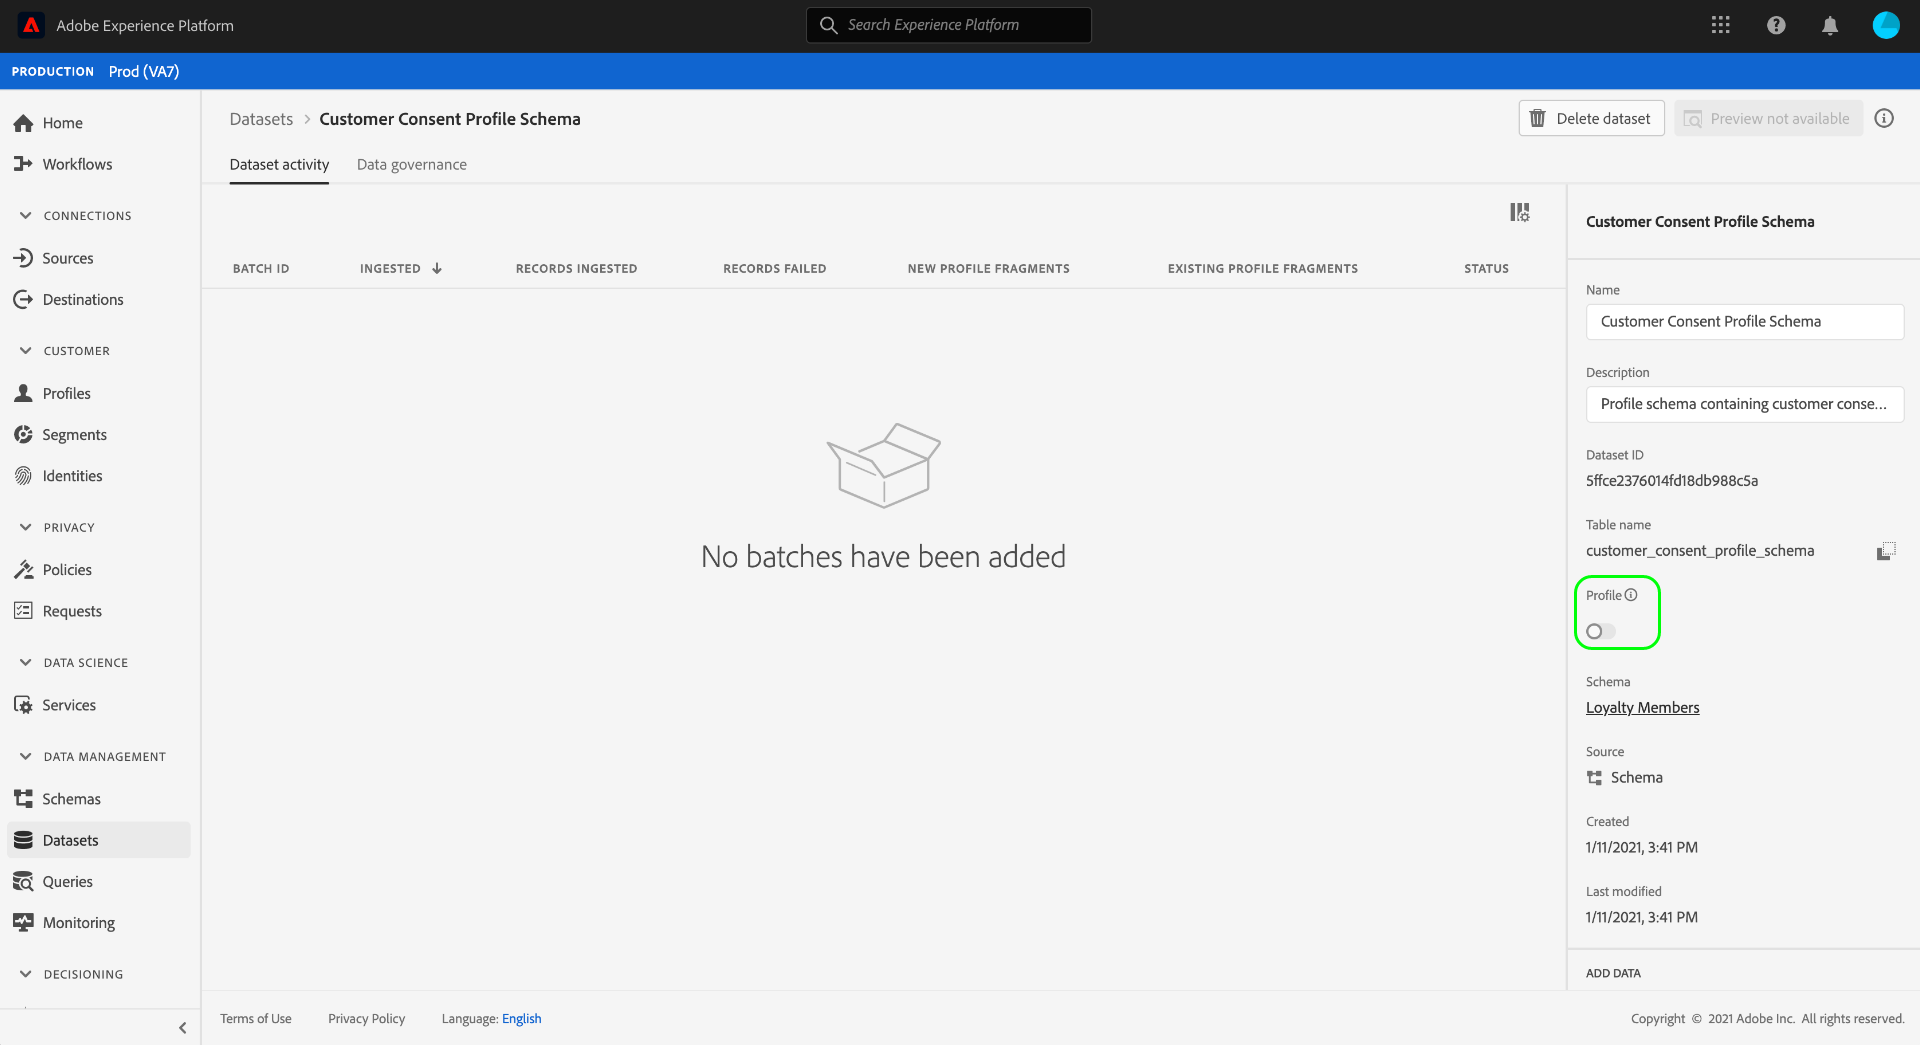Open the help question mark icon
1920x1045 pixels.
pos(1776,25)
